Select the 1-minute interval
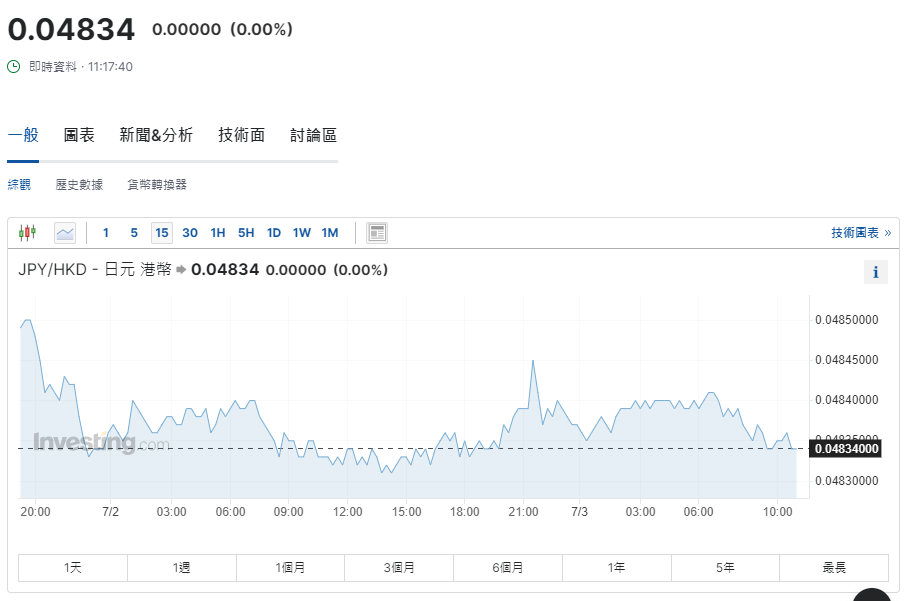 [106, 233]
